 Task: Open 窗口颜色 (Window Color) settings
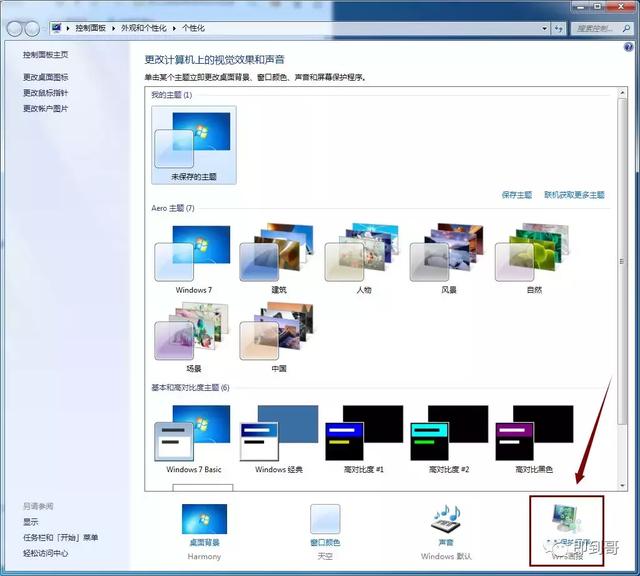325,520
